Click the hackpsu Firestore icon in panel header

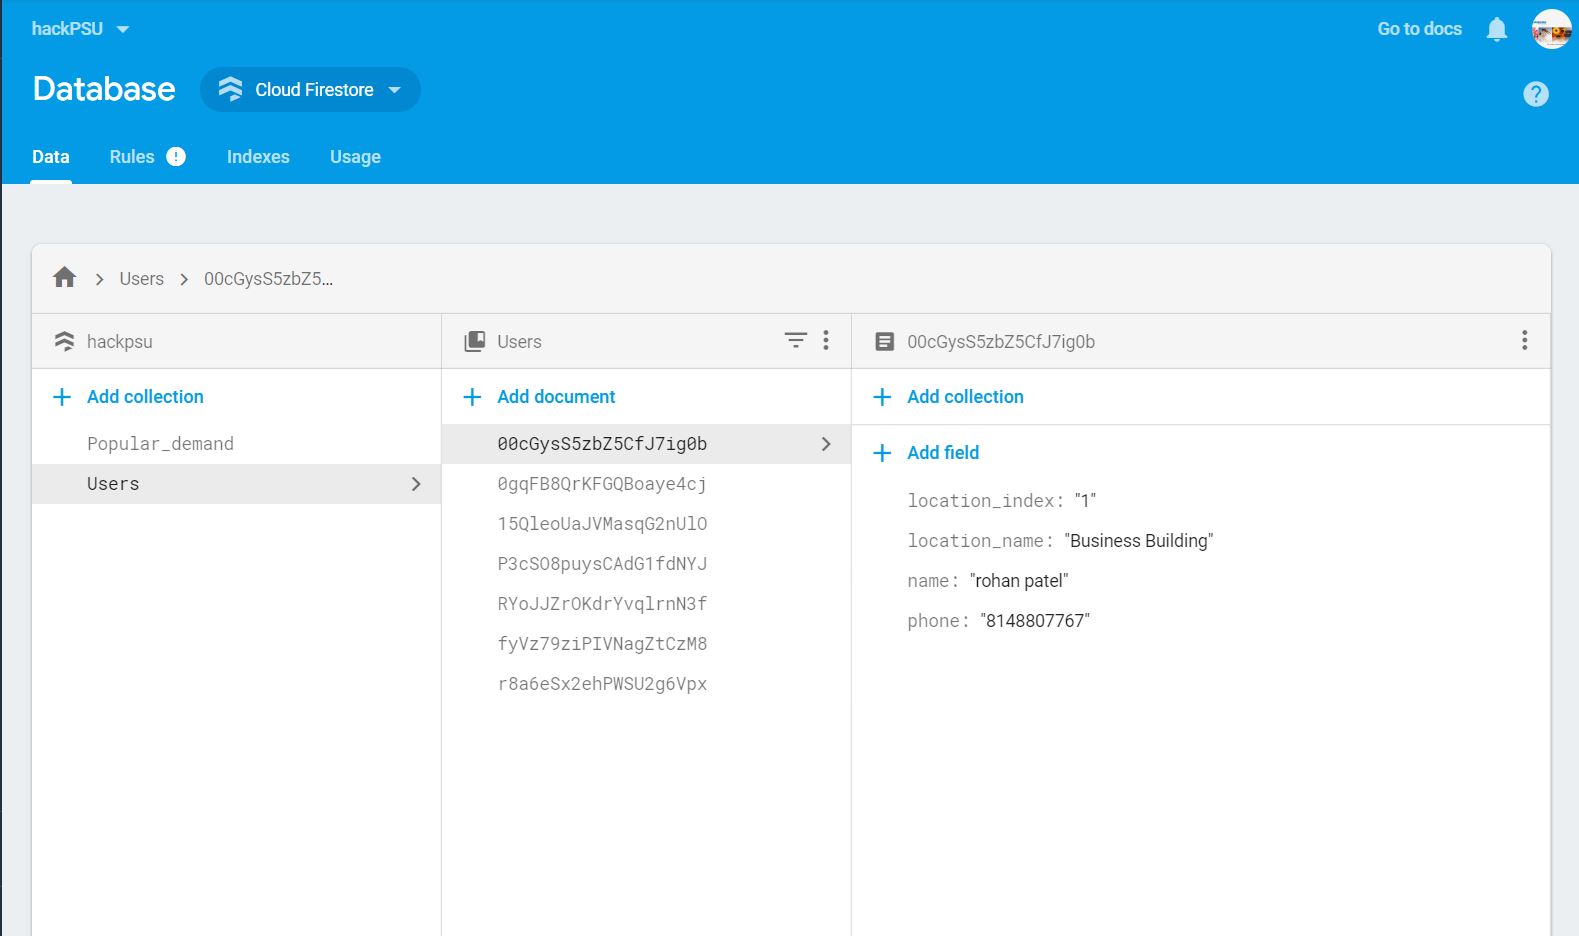tap(64, 341)
